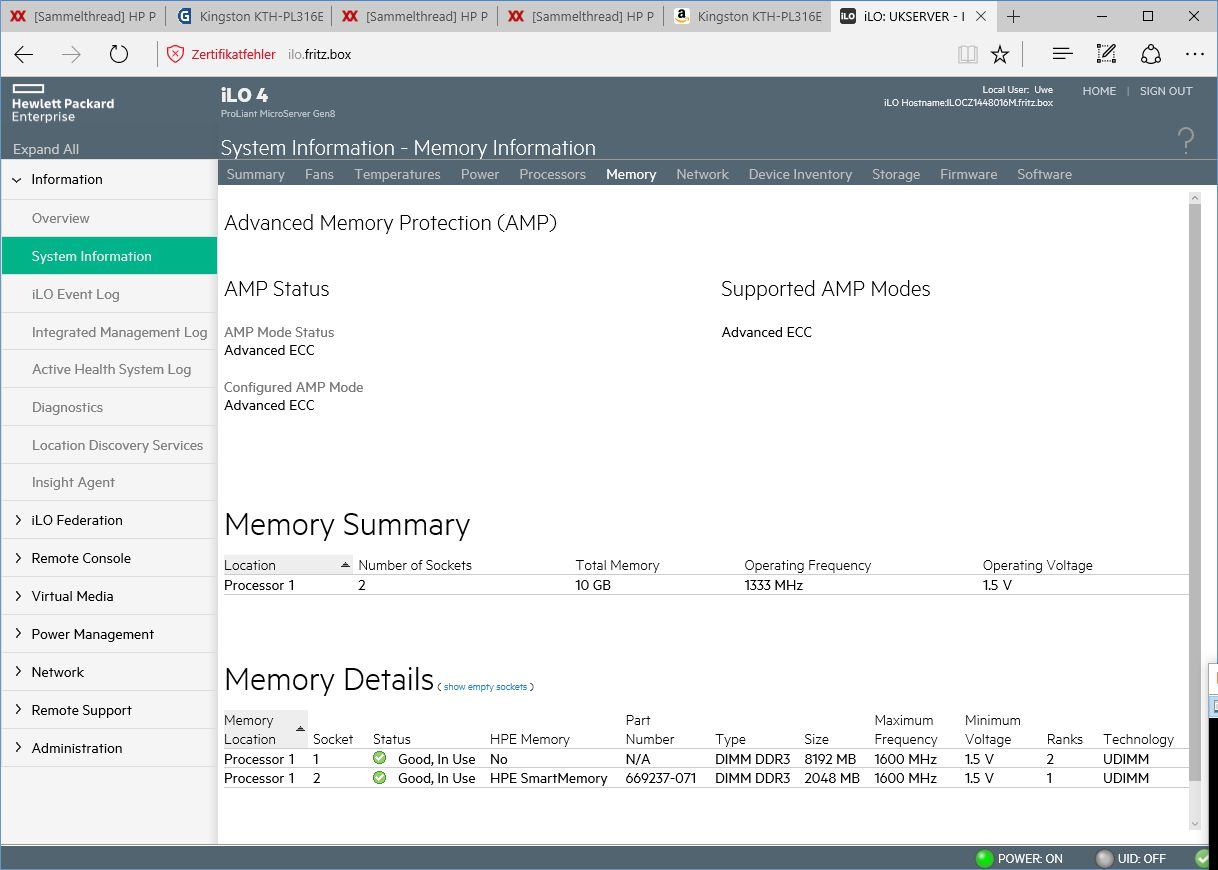Open the Fans tab
This screenshot has width=1218, height=870.
(x=319, y=174)
